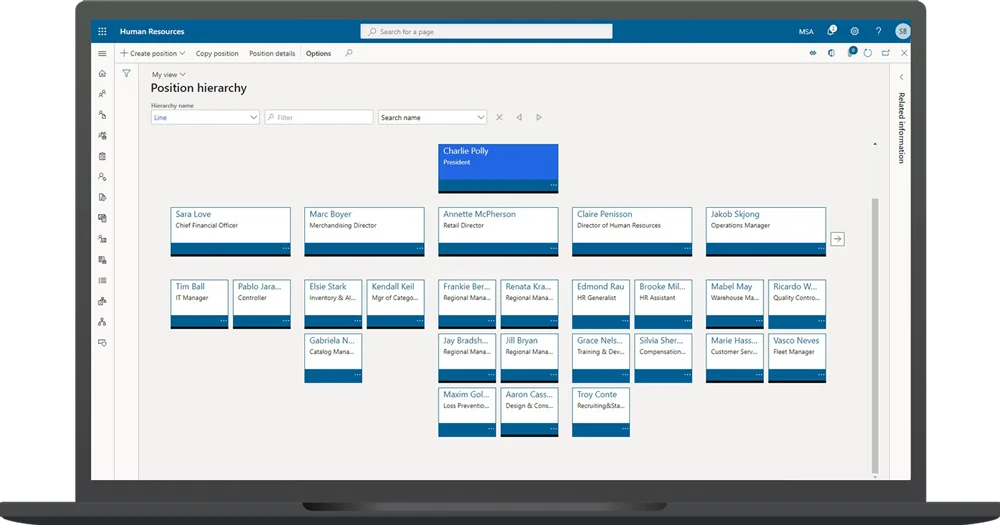1000x525 pixels.
Task: Click Position details in action bar
Action: tap(272, 54)
